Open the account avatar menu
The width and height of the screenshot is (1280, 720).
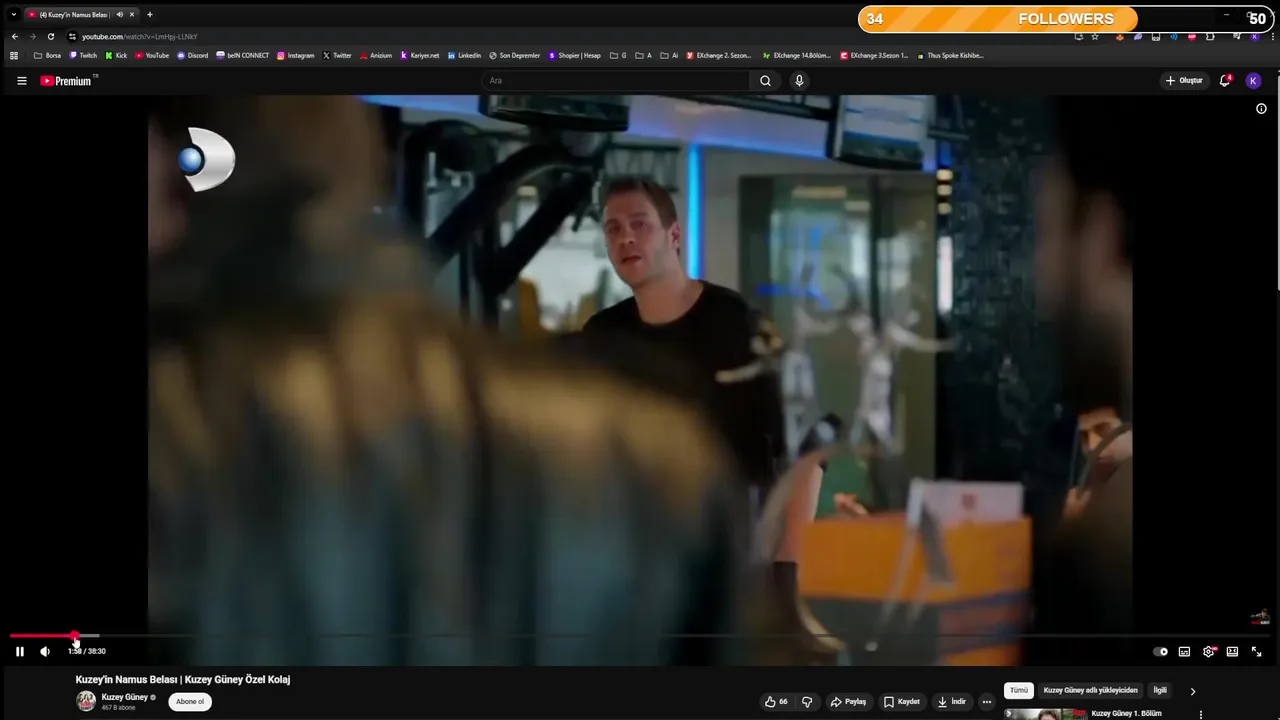1253,81
